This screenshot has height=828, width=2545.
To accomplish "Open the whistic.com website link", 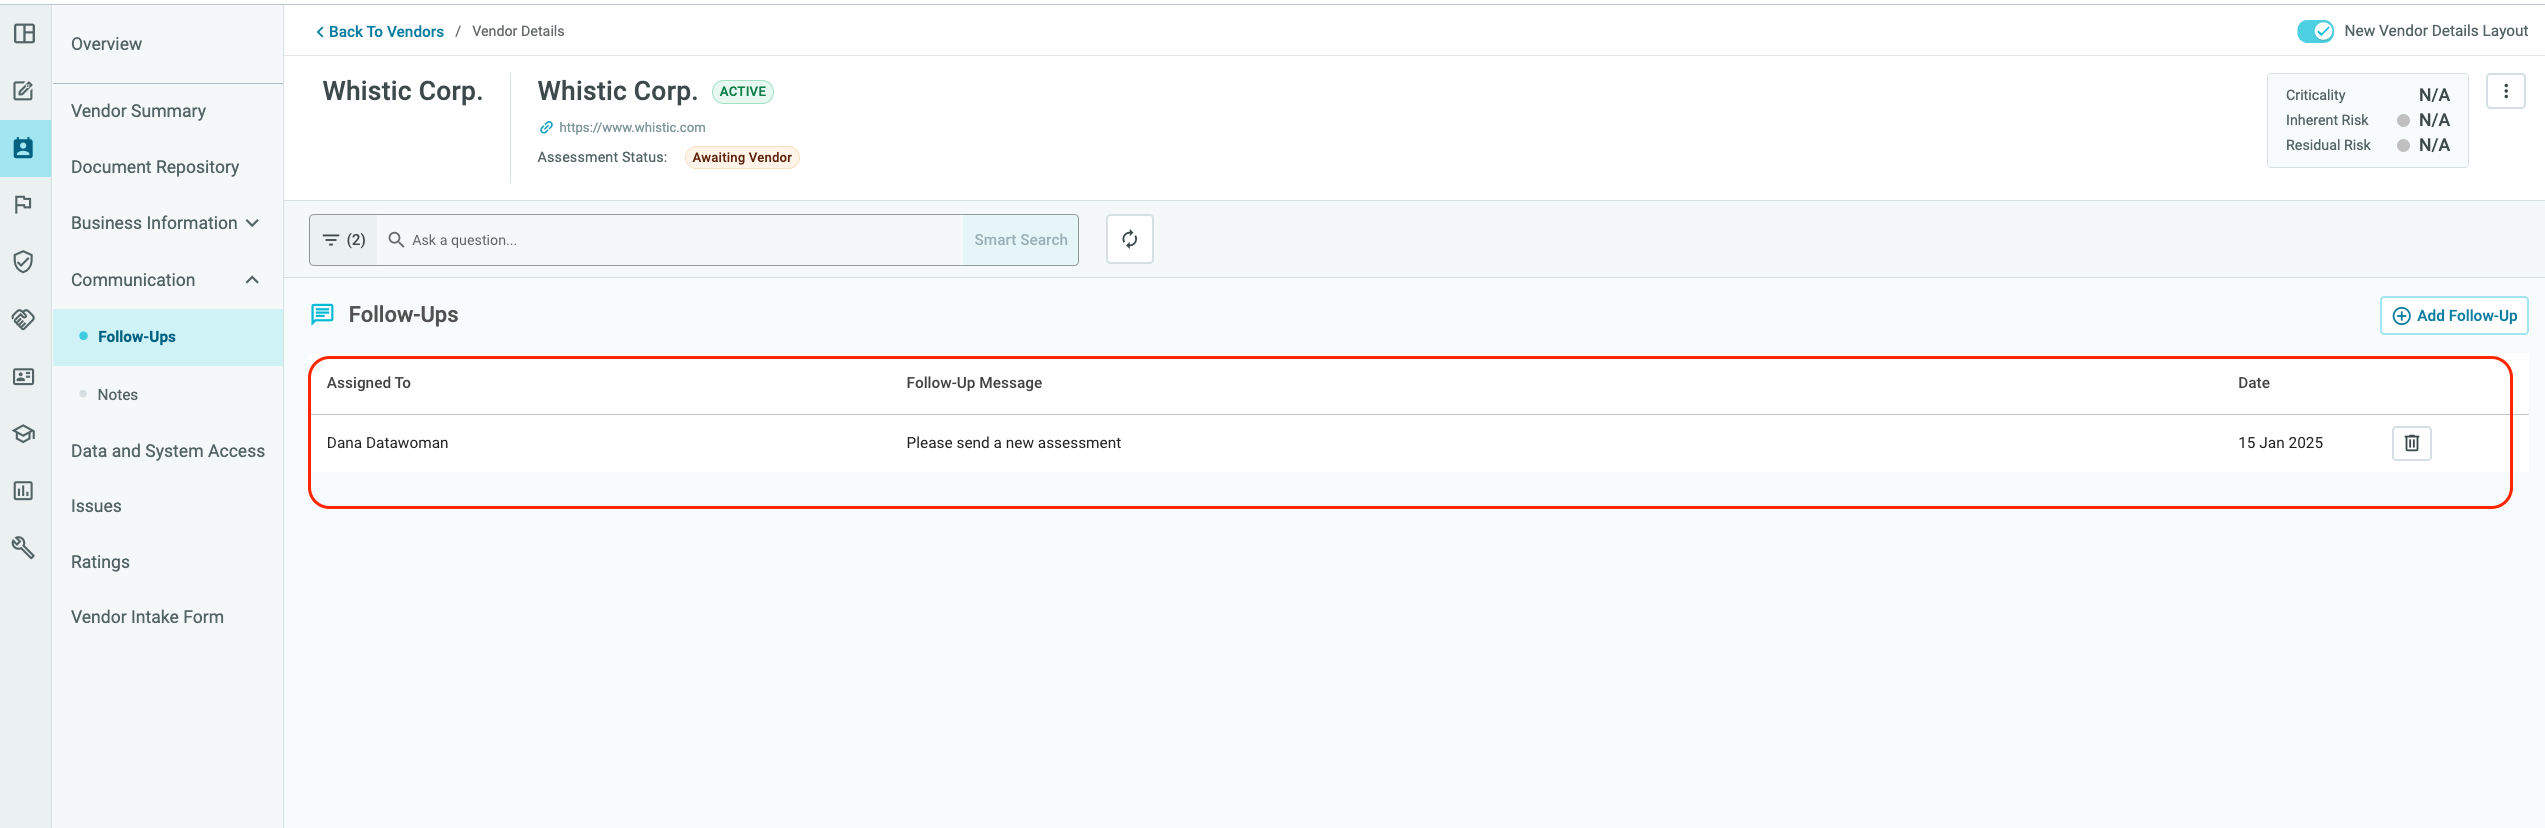I will pyautogui.click(x=632, y=127).
